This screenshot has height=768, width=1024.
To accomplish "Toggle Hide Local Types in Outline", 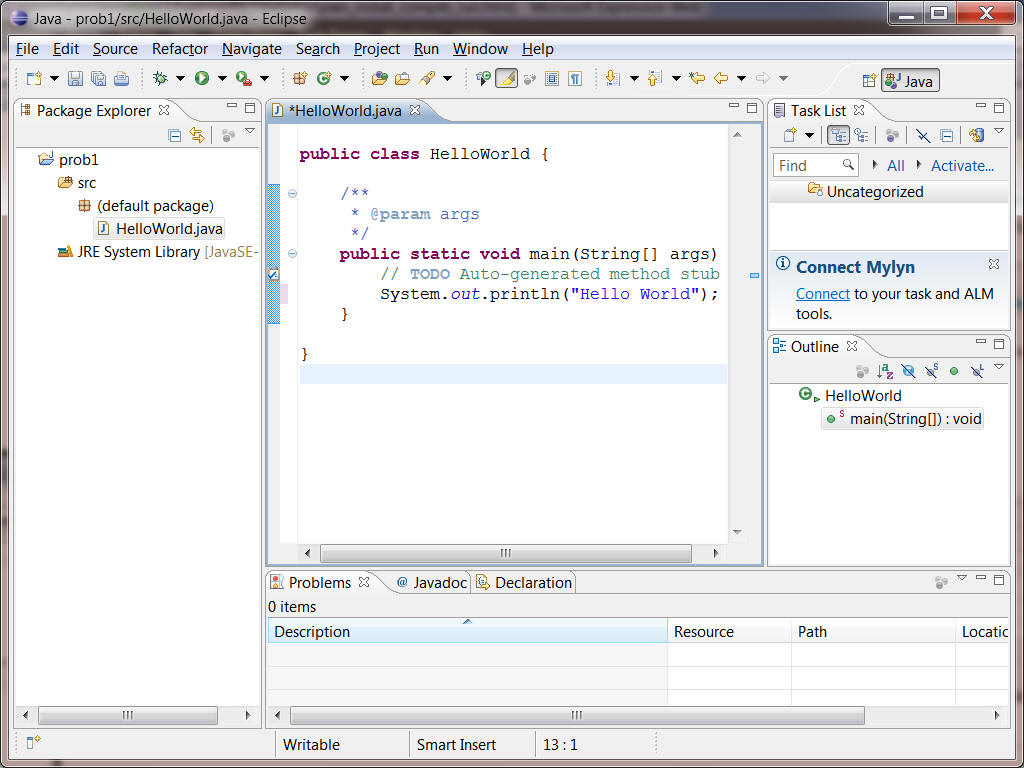I will tap(977, 371).
